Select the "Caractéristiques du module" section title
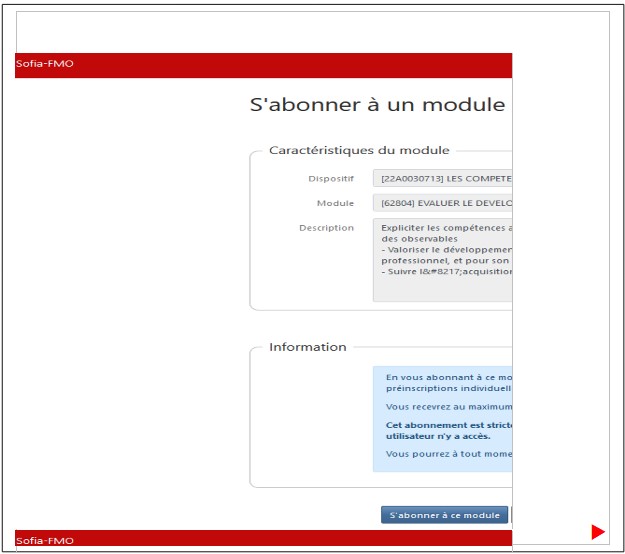625x554 pixels. pyautogui.click(x=359, y=150)
